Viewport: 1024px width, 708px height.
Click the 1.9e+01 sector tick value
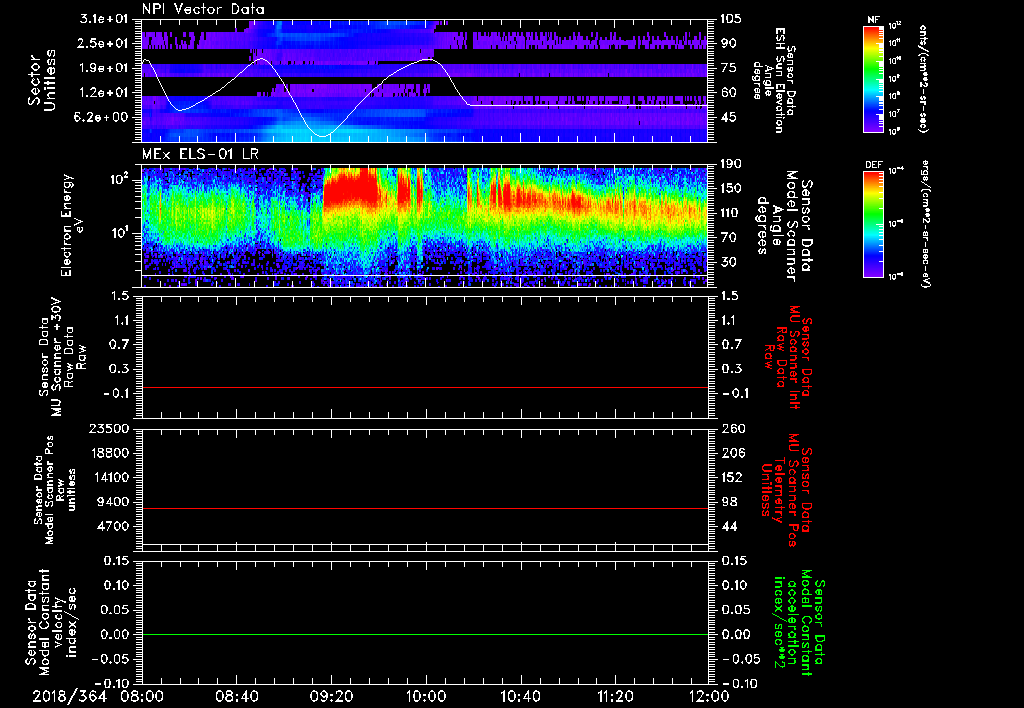(x=104, y=68)
